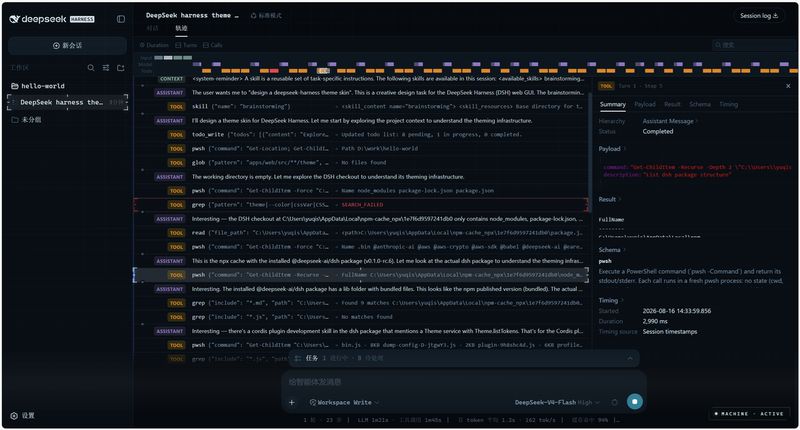Switch to the tab left of 轨迹

pyautogui.click(x=153, y=29)
